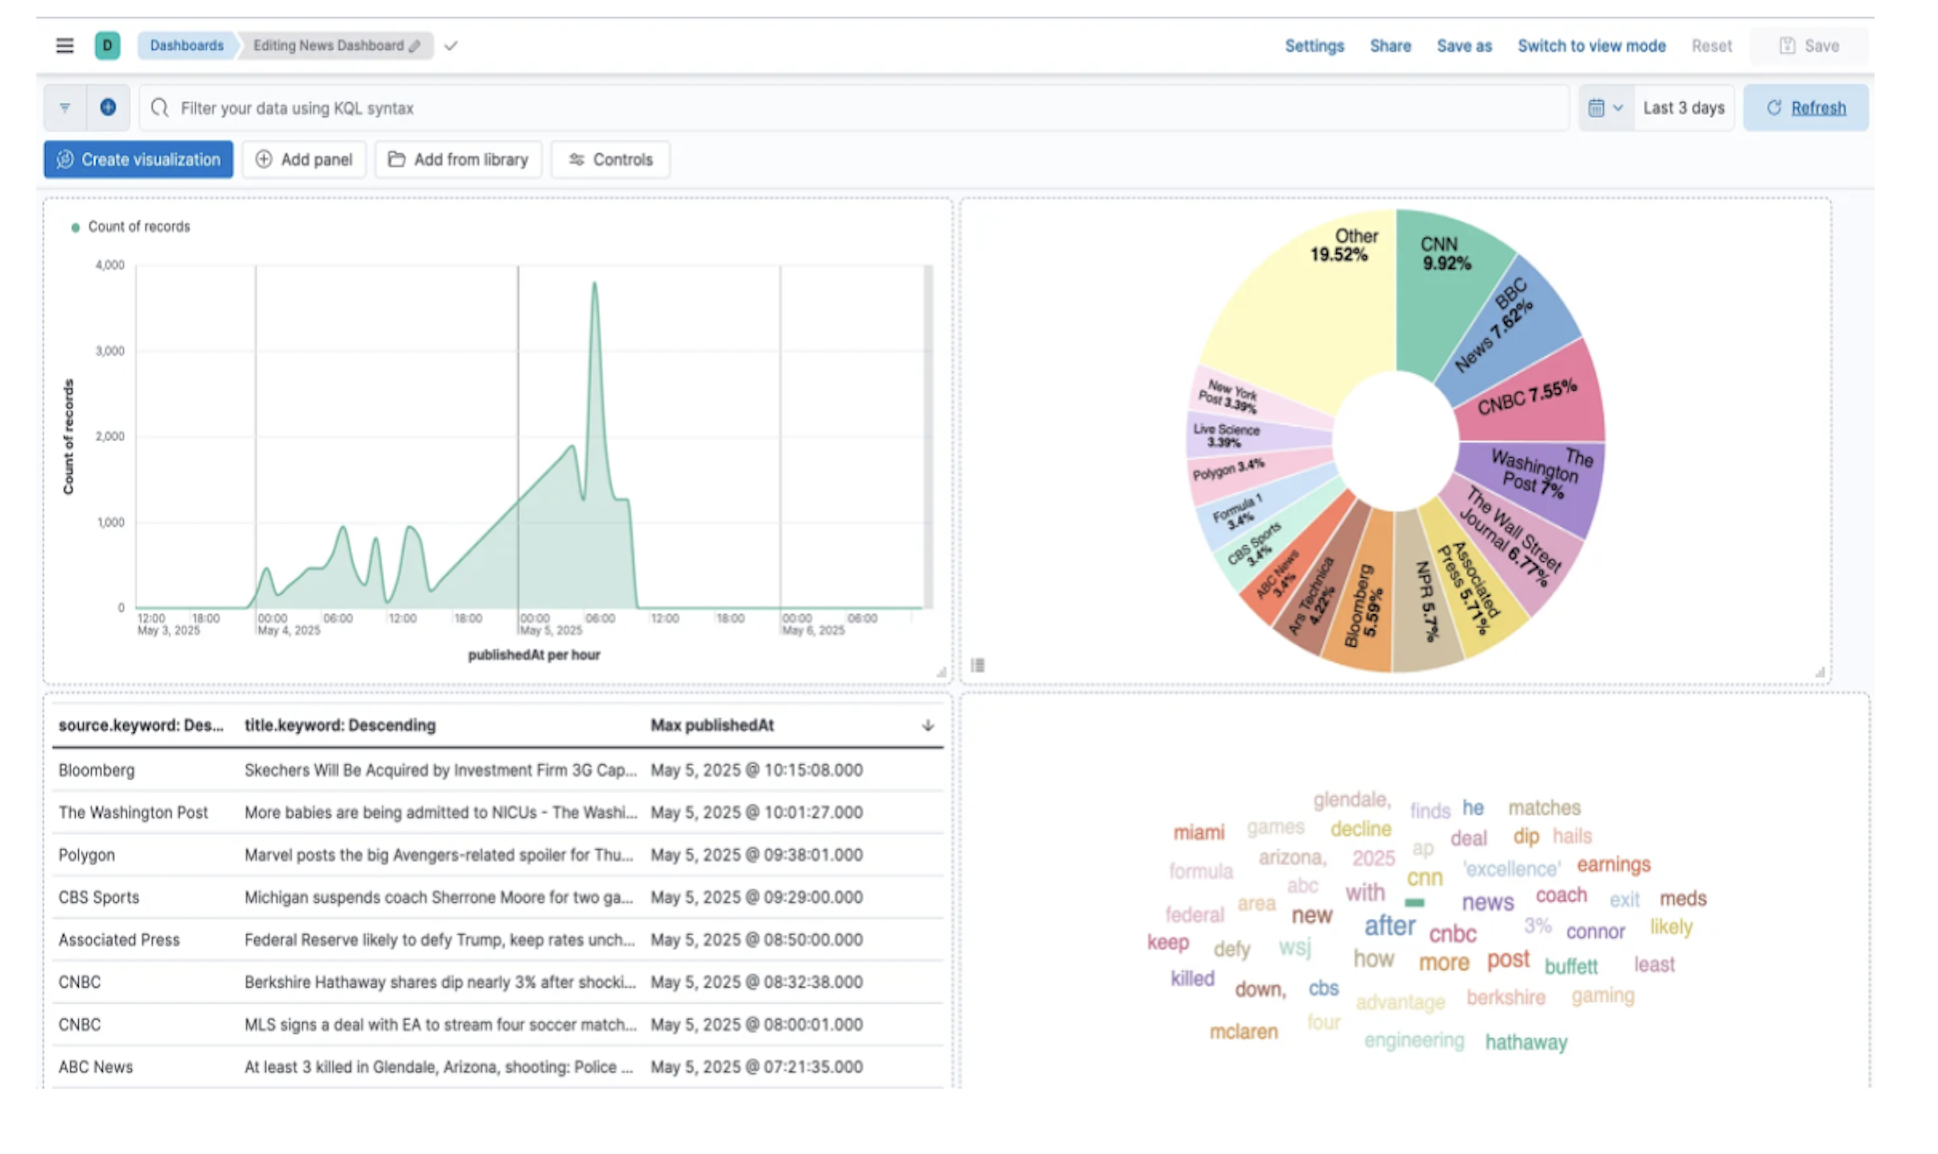
Task: Sort by Max publishedAt column header
Action: (x=712, y=726)
